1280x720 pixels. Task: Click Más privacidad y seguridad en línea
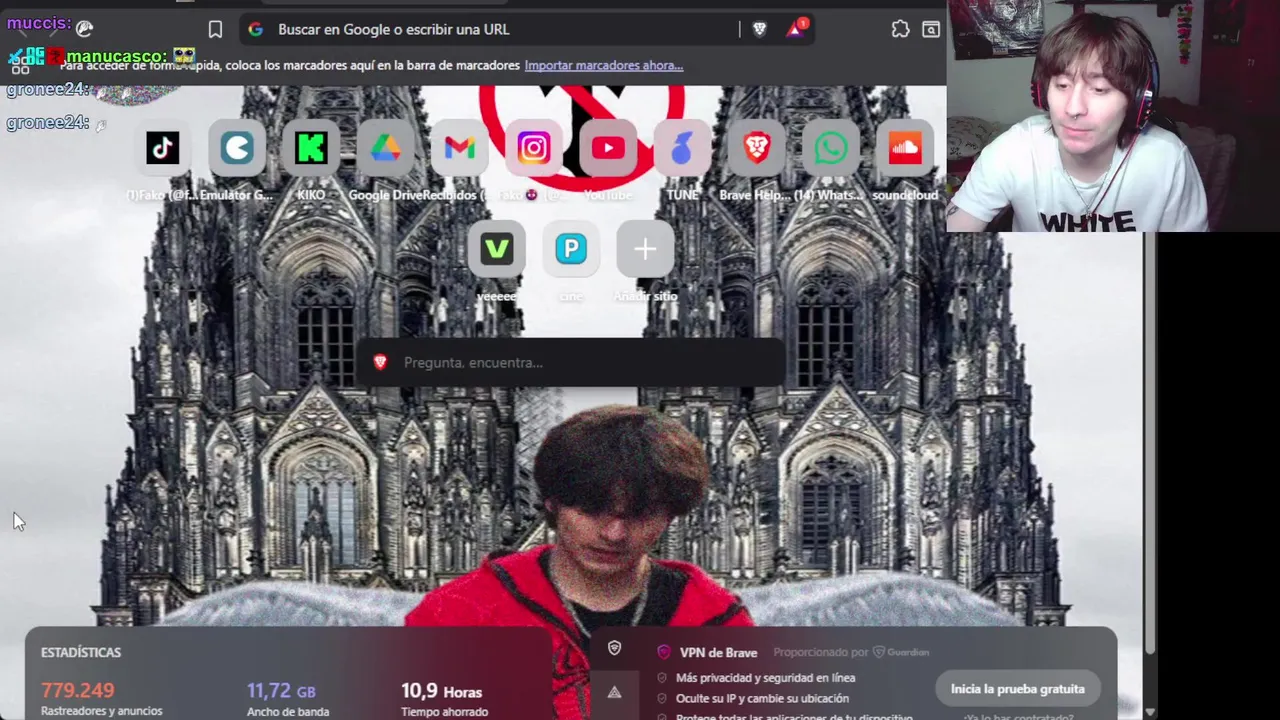765,678
